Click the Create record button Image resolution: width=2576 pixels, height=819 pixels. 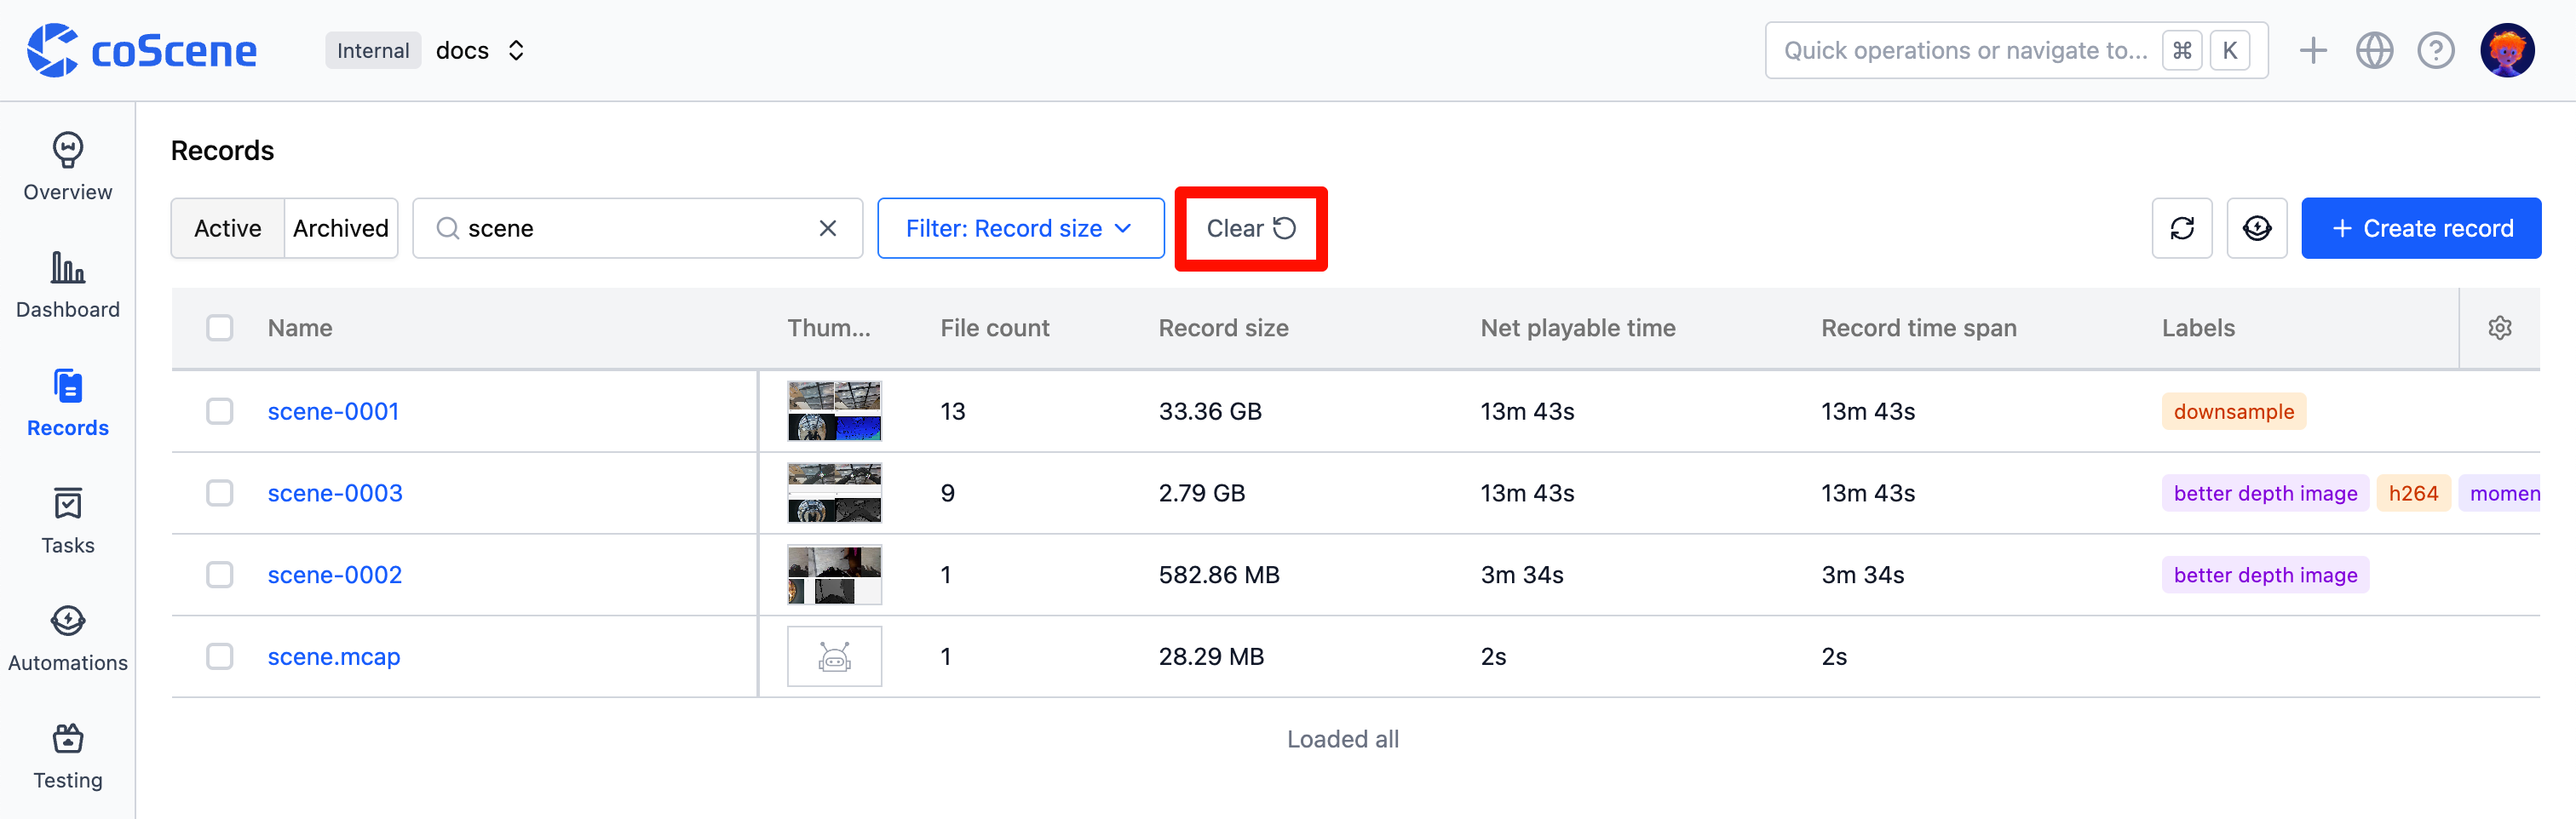coord(2421,228)
